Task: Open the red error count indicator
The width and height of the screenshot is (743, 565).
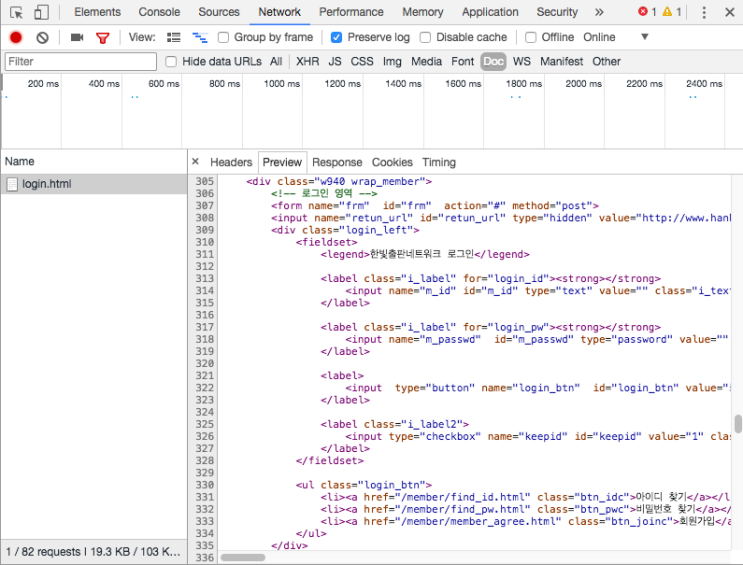Action: pyautogui.click(x=647, y=12)
